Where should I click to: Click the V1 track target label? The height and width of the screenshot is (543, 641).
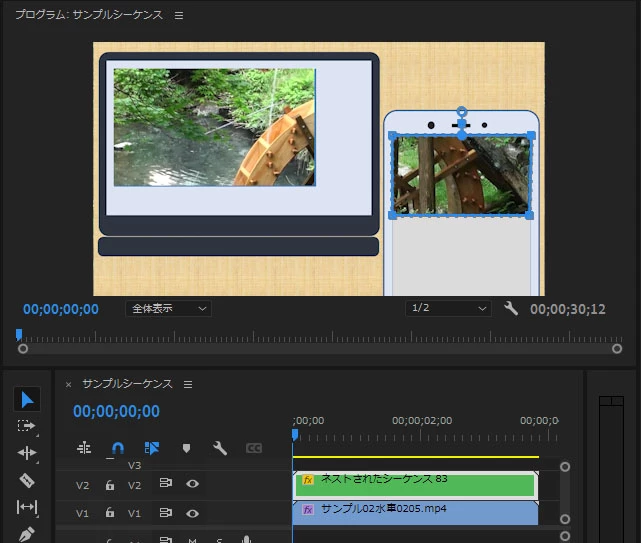point(134,513)
